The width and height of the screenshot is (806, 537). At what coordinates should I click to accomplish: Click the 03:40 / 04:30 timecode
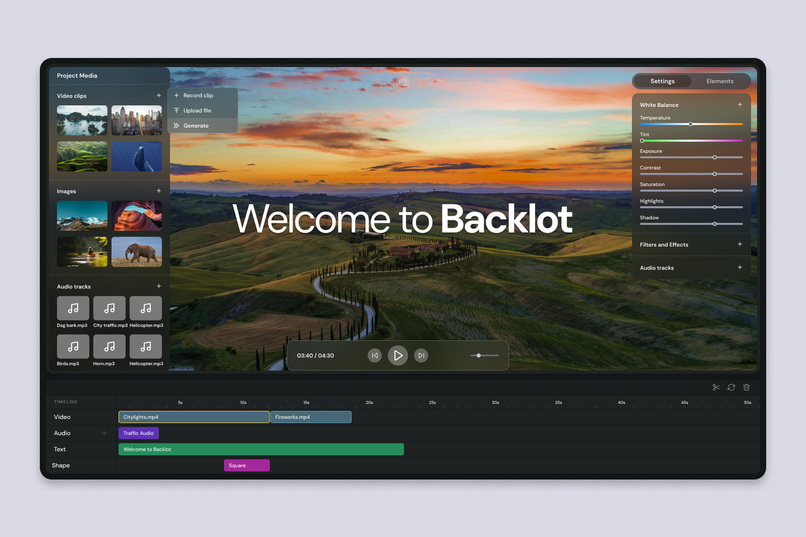click(315, 356)
